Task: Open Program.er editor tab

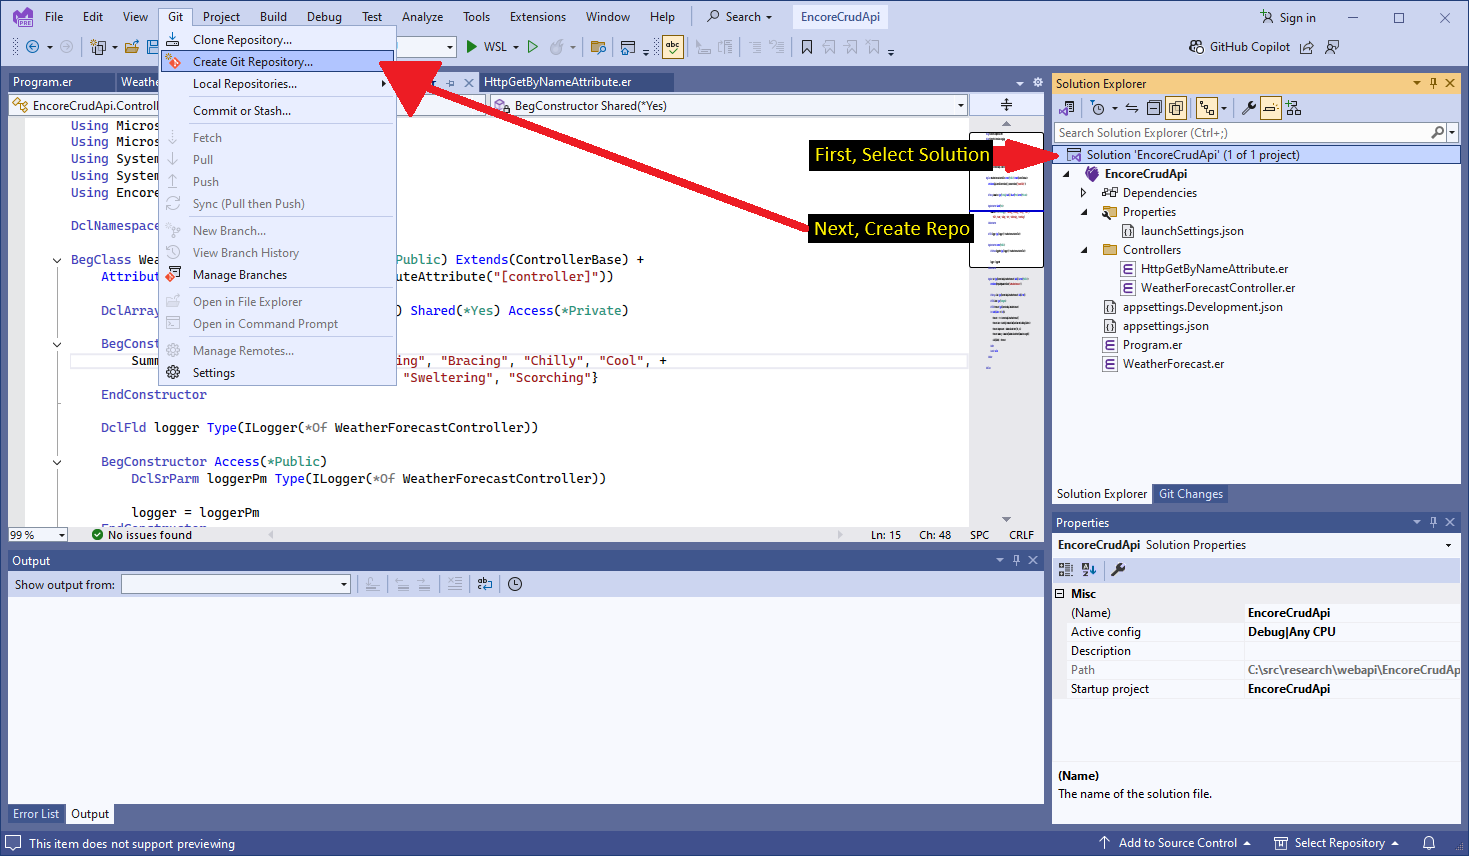Action: point(43,82)
